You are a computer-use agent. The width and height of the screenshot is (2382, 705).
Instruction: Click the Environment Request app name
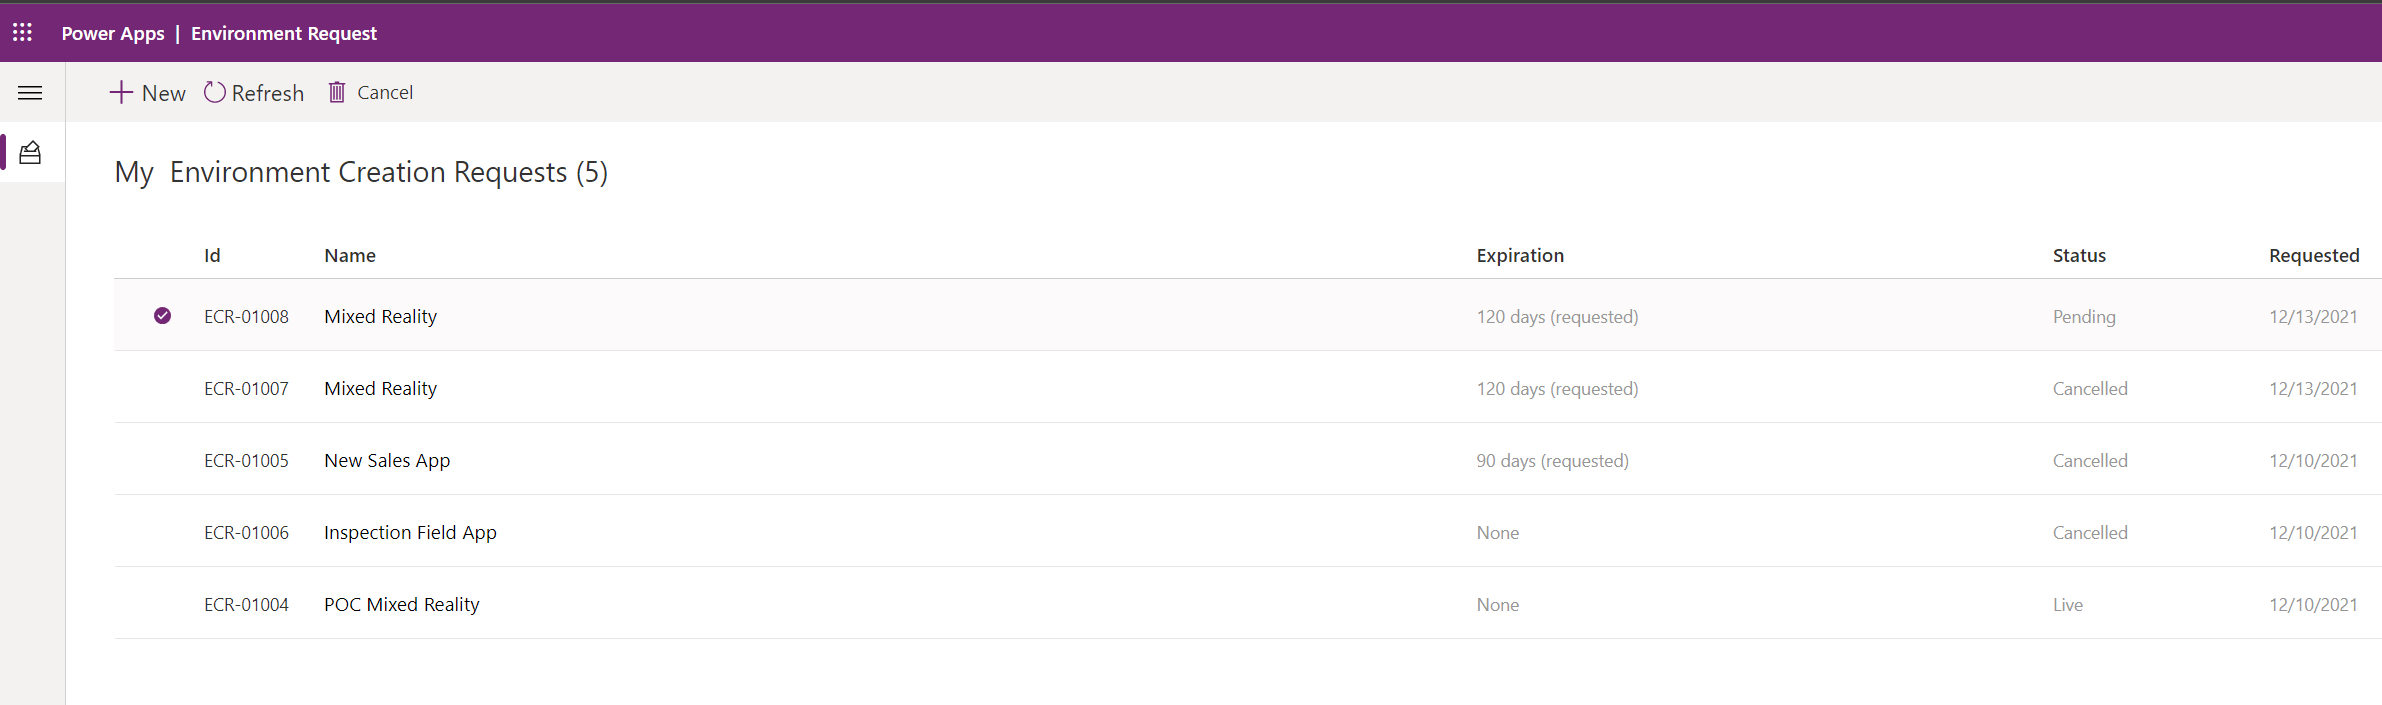[x=284, y=33]
